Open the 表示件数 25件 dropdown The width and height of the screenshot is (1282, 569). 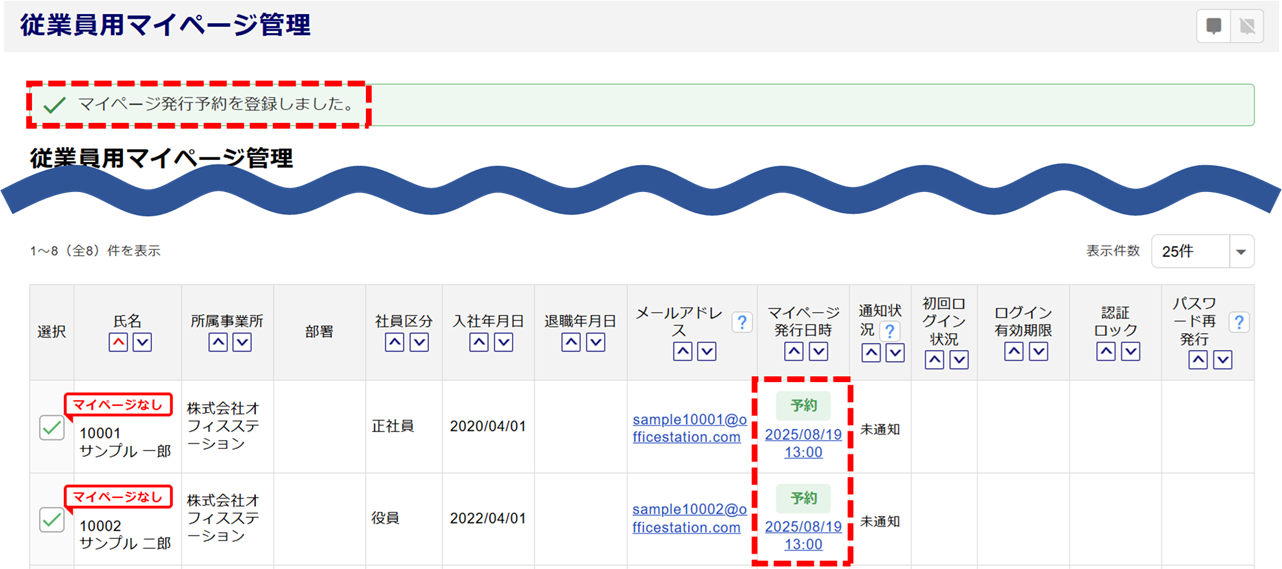point(1202,251)
